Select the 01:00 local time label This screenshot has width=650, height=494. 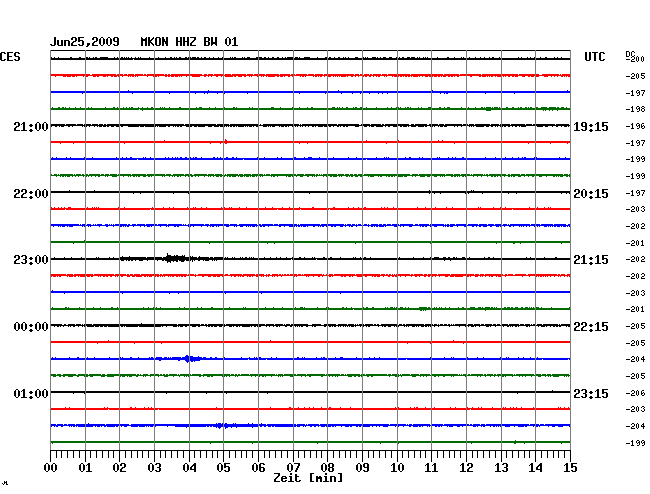[x=31, y=393]
